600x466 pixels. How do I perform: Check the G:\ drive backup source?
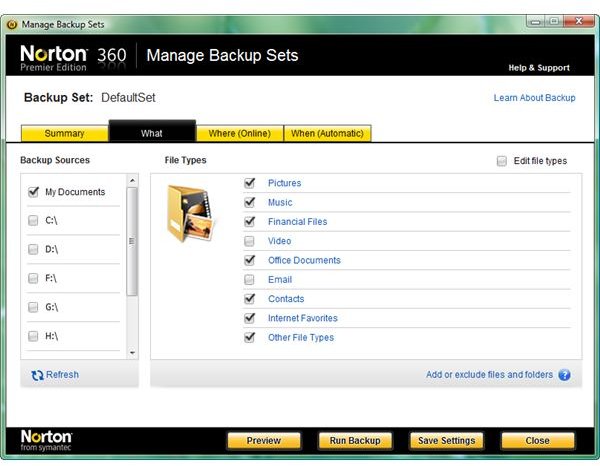[33, 307]
